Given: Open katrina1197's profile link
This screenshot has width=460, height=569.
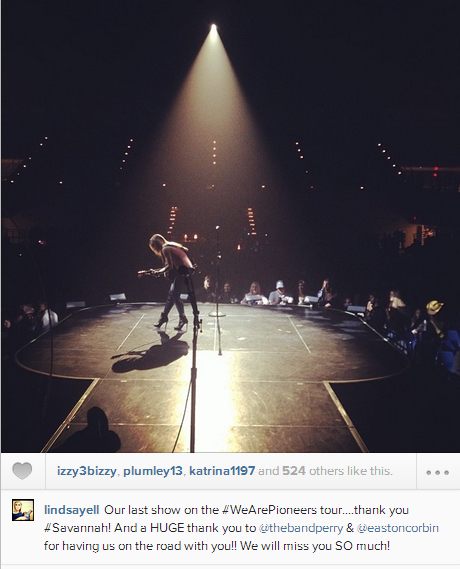Looking at the screenshot, I should 222,471.
